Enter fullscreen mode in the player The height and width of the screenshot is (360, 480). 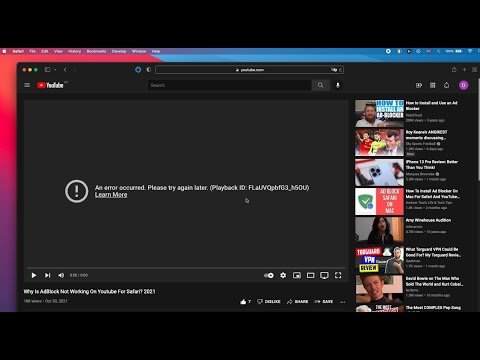tap(338, 275)
